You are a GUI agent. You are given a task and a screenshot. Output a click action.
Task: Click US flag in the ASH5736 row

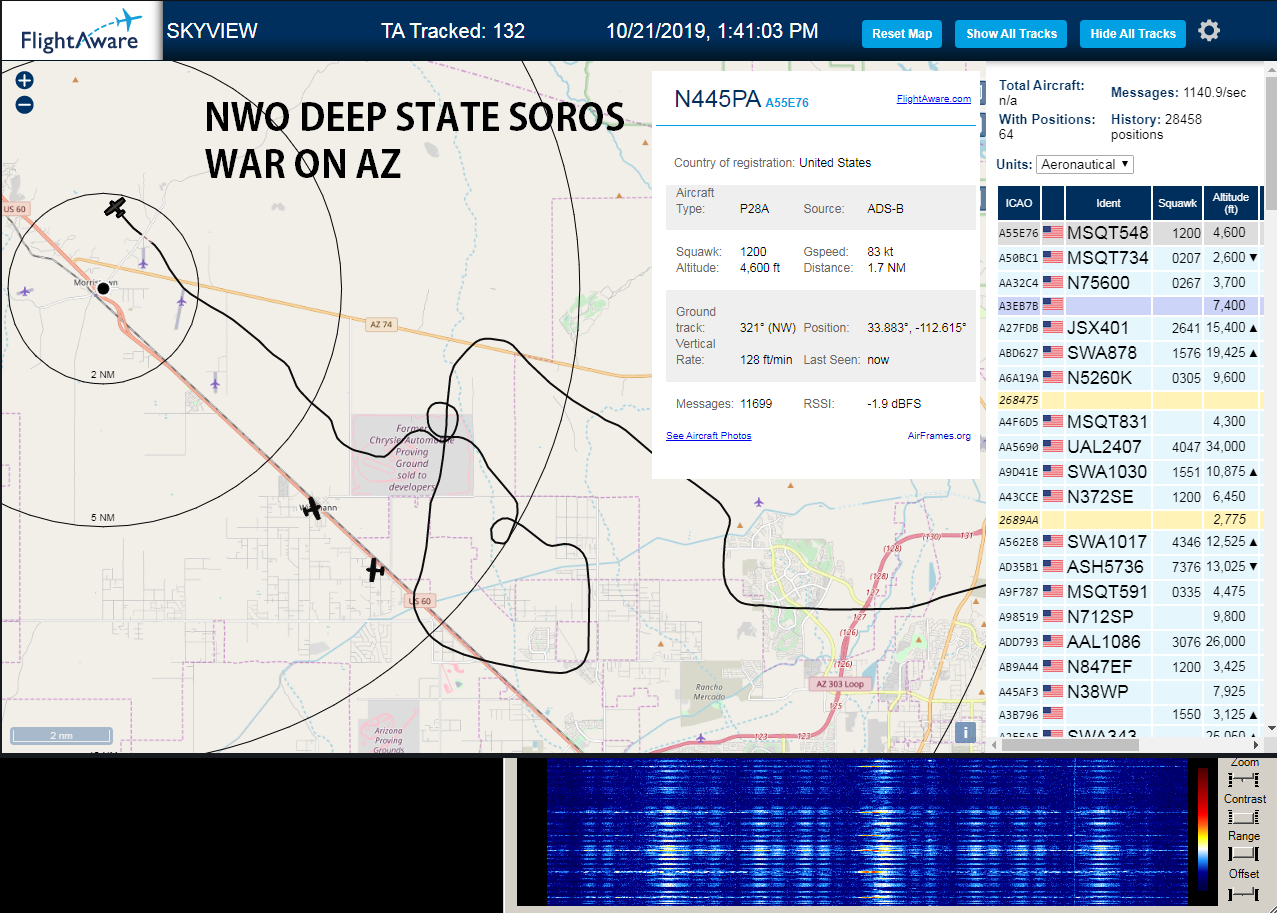point(1052,567)
